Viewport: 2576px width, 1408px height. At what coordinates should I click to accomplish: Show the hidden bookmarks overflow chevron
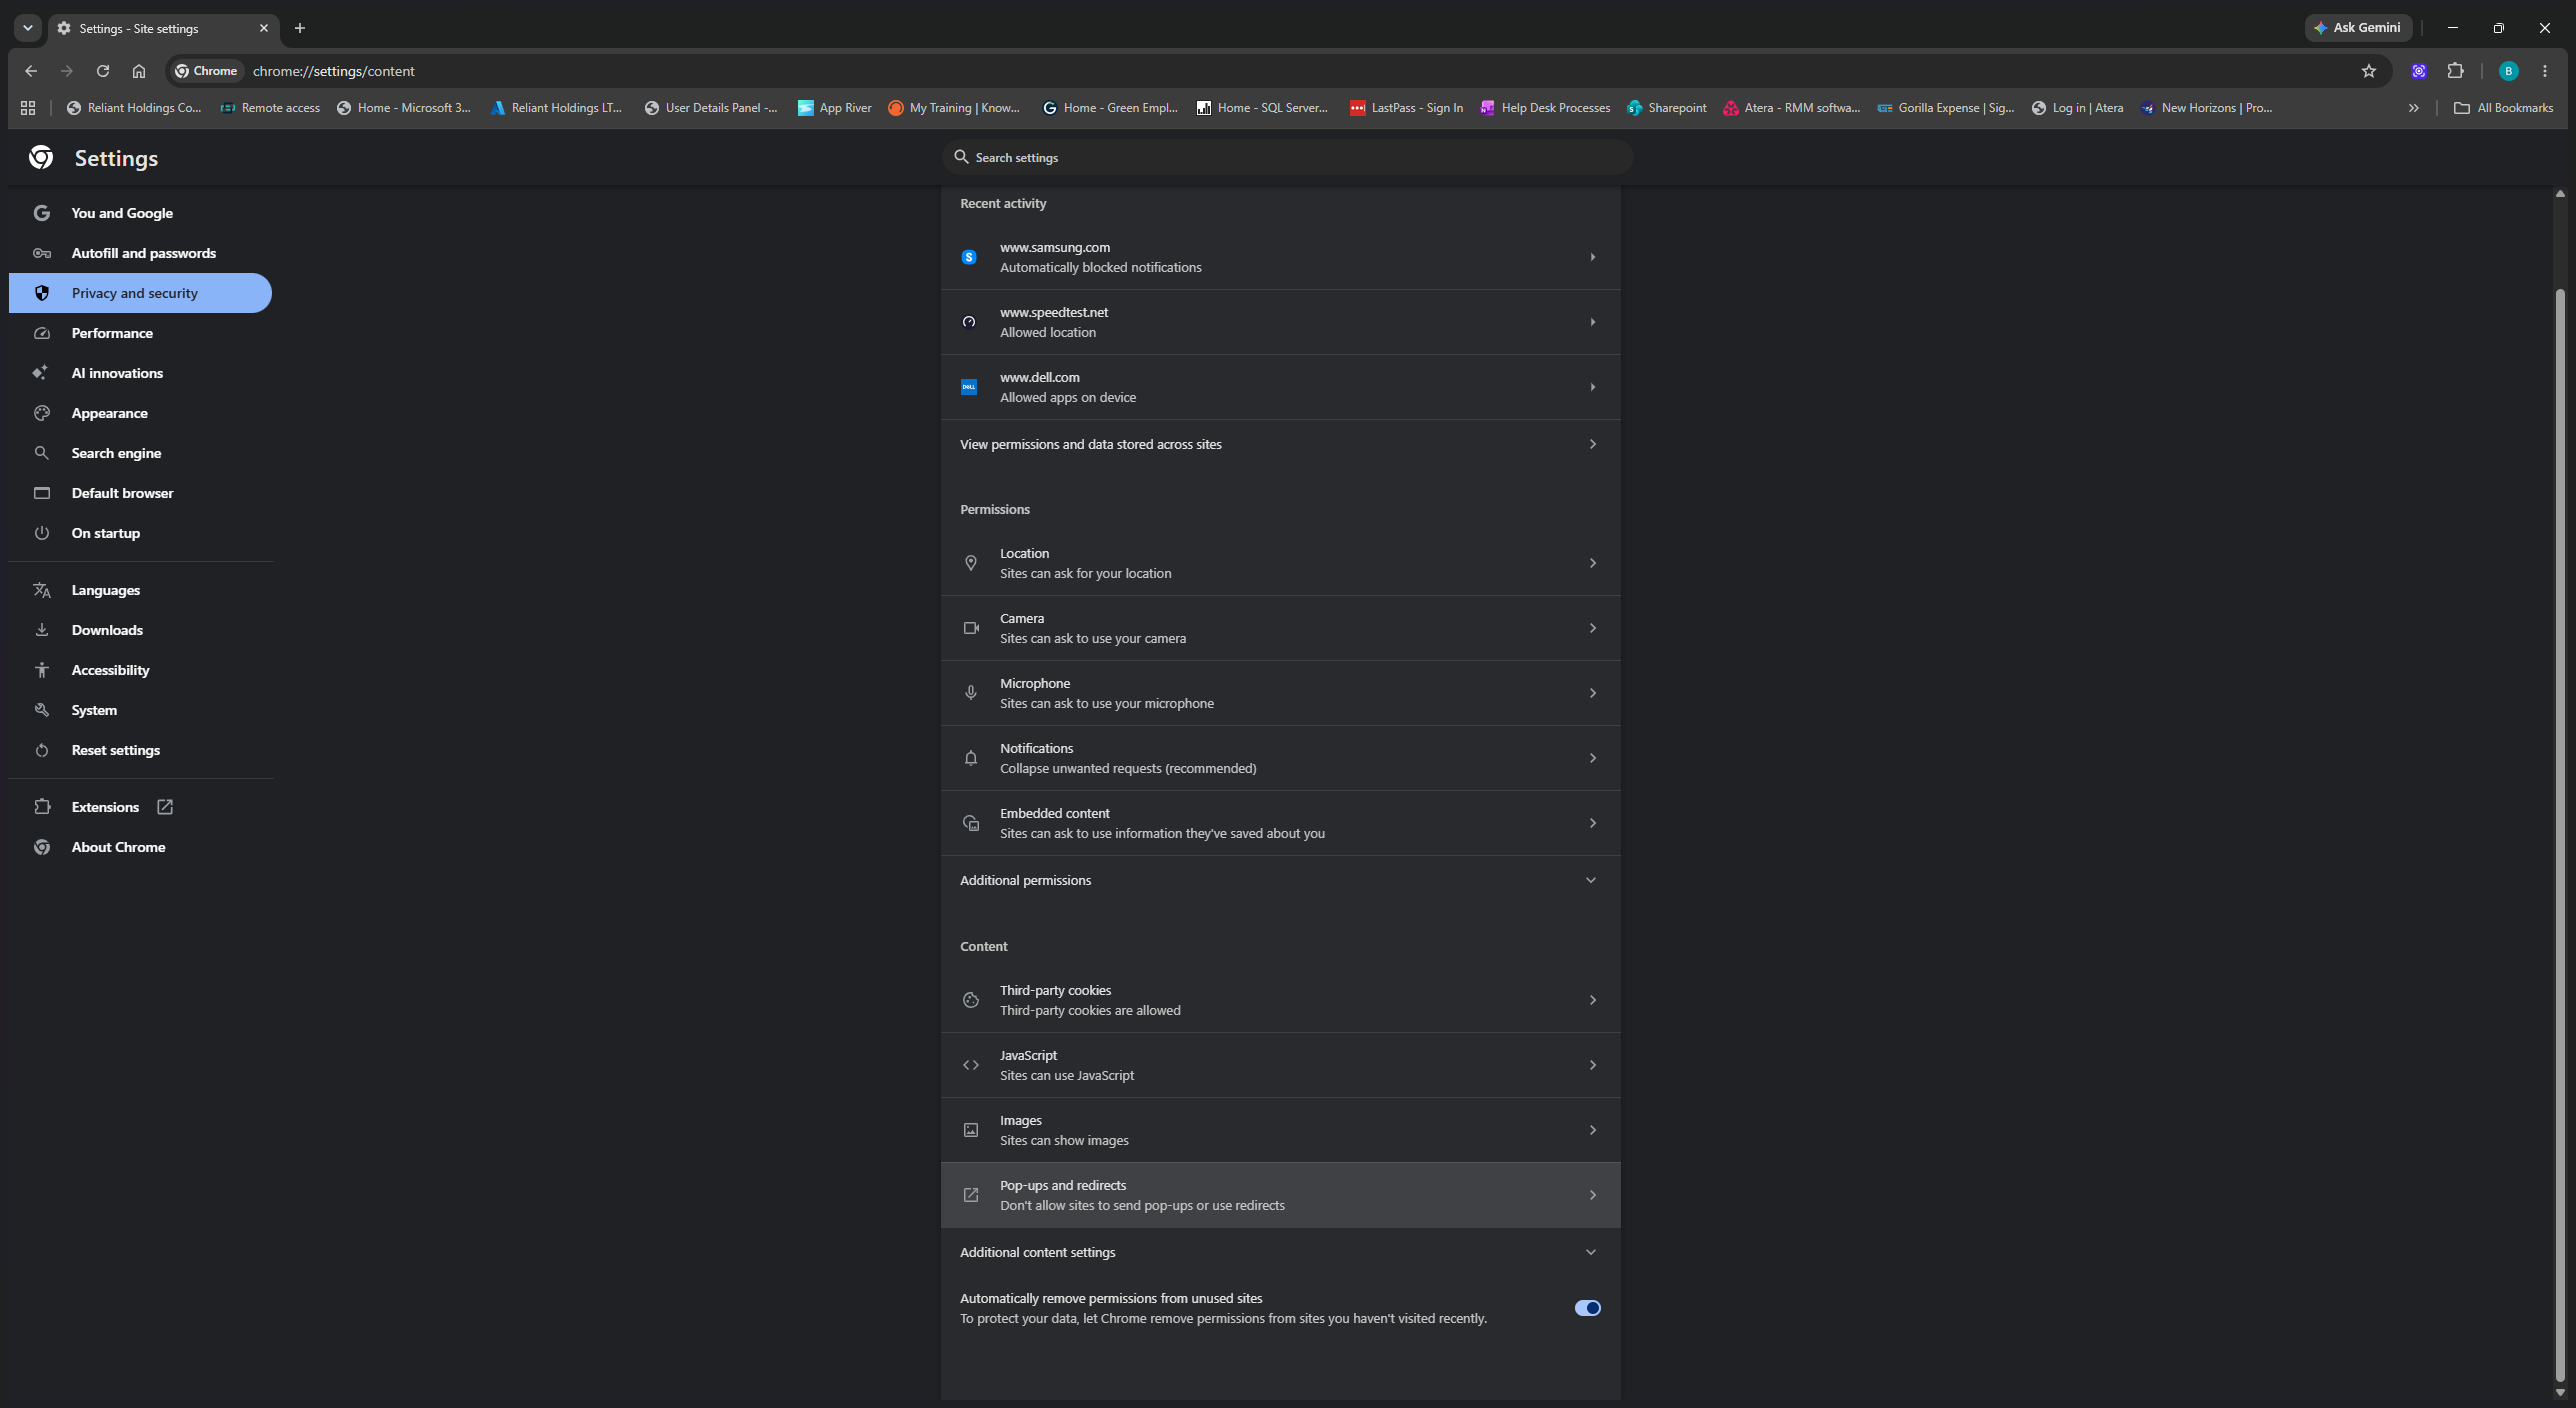2413,108
